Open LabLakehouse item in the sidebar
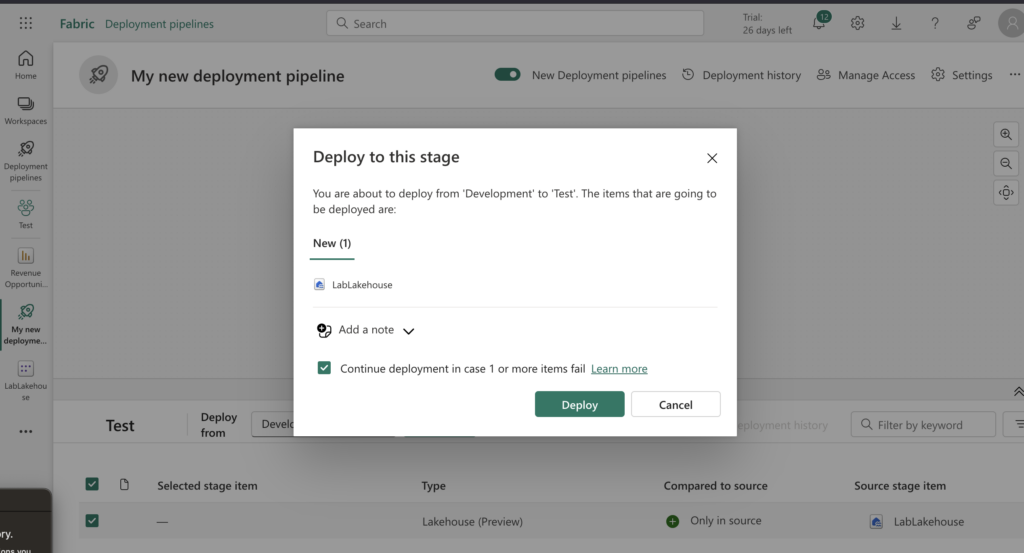1024x553 pixels. click(25, 381)
